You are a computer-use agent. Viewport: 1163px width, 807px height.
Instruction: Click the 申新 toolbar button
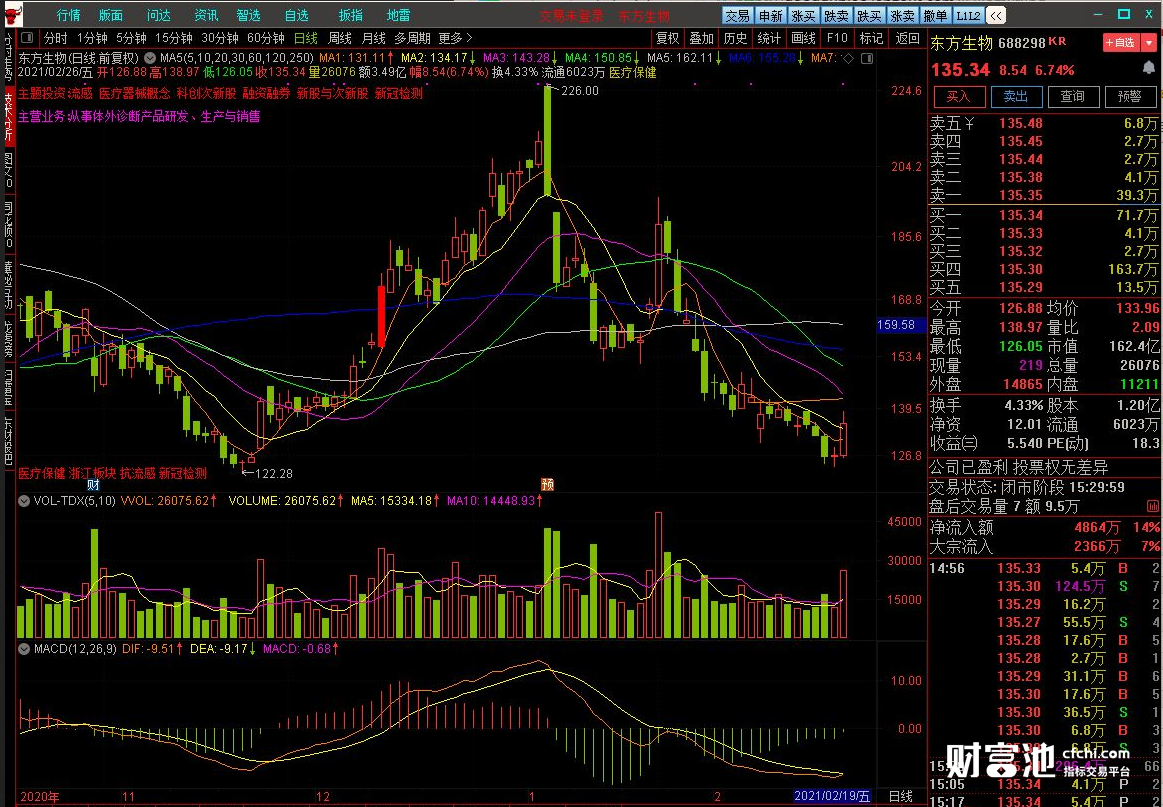click(771, 16)
